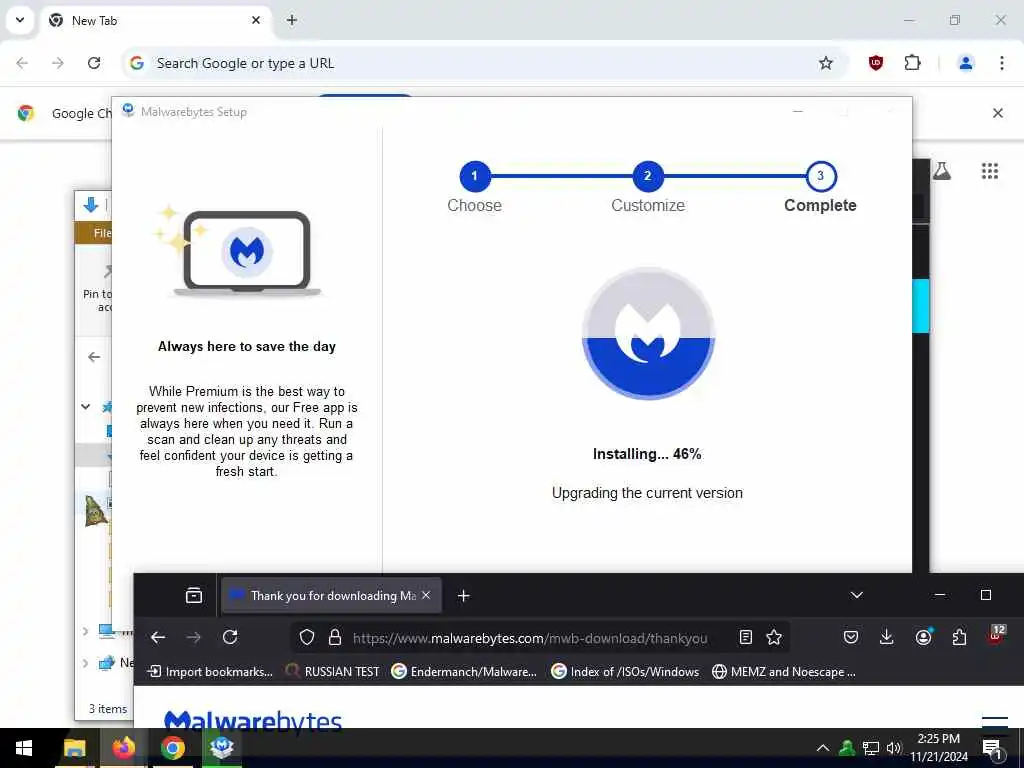Click step 1 Choose in Malwarebytes Setup
This screenshot has height=768, width=1024.
coord(475,176)
